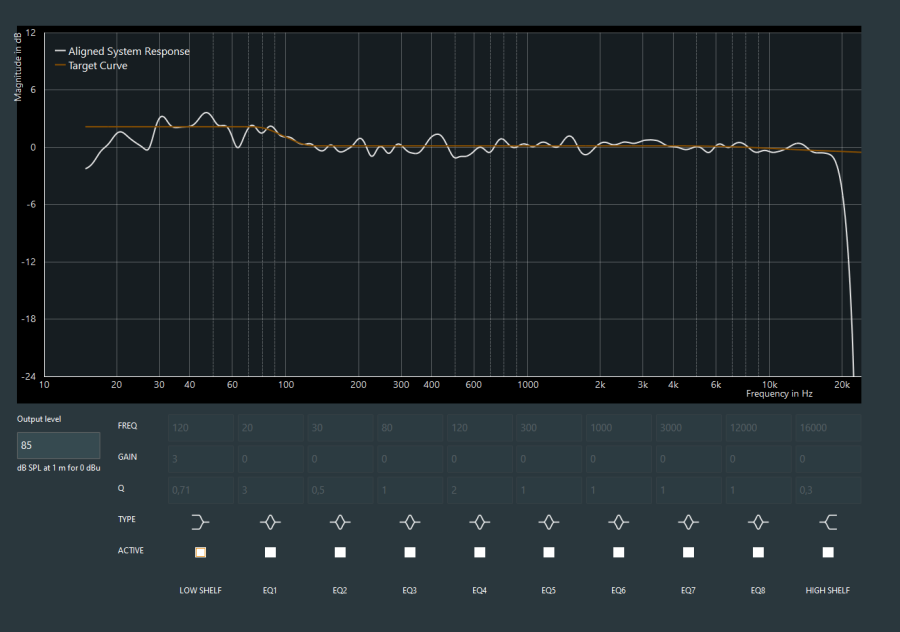Screen dimensions: 900x632
Task: Click the Low Shelf frequency field
Action: (x=200, y=427)
